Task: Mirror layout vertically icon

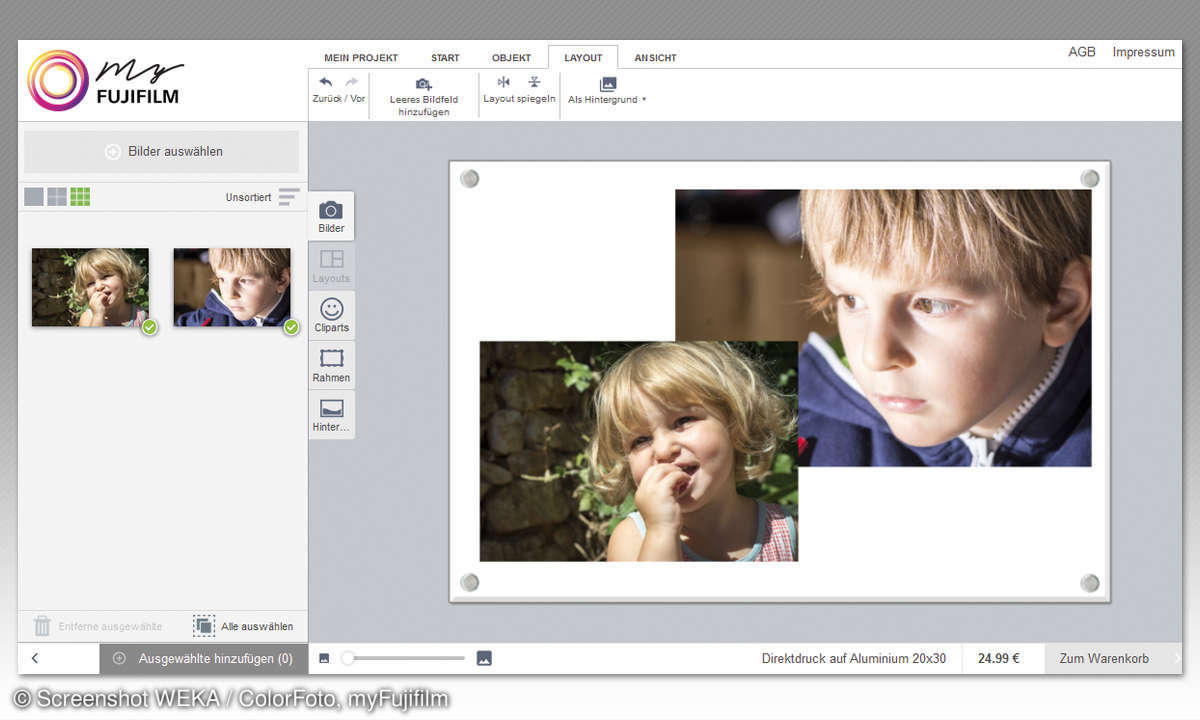Action: 534,82
